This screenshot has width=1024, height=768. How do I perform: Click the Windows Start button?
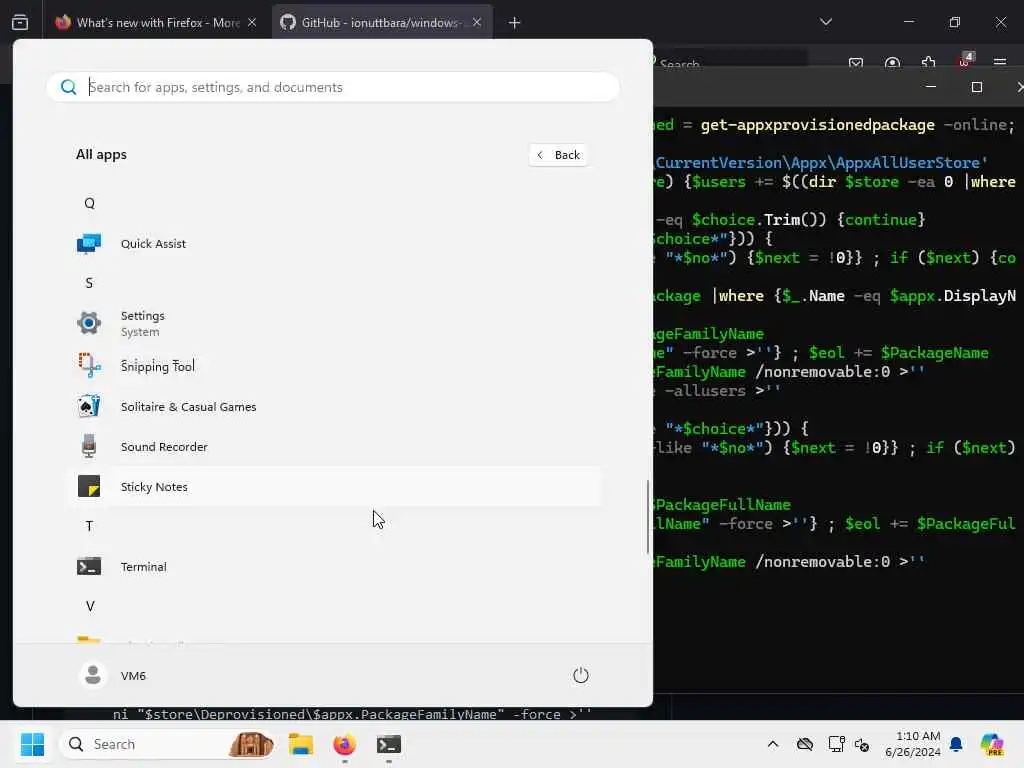[x=32, y=744]
